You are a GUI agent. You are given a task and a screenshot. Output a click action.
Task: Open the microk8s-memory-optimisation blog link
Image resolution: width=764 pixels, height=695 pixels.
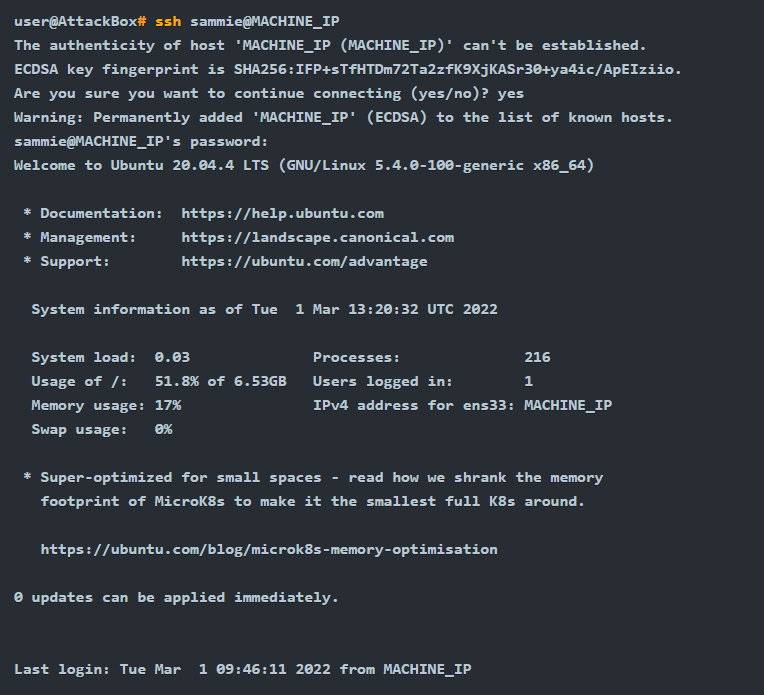(269, 549)
